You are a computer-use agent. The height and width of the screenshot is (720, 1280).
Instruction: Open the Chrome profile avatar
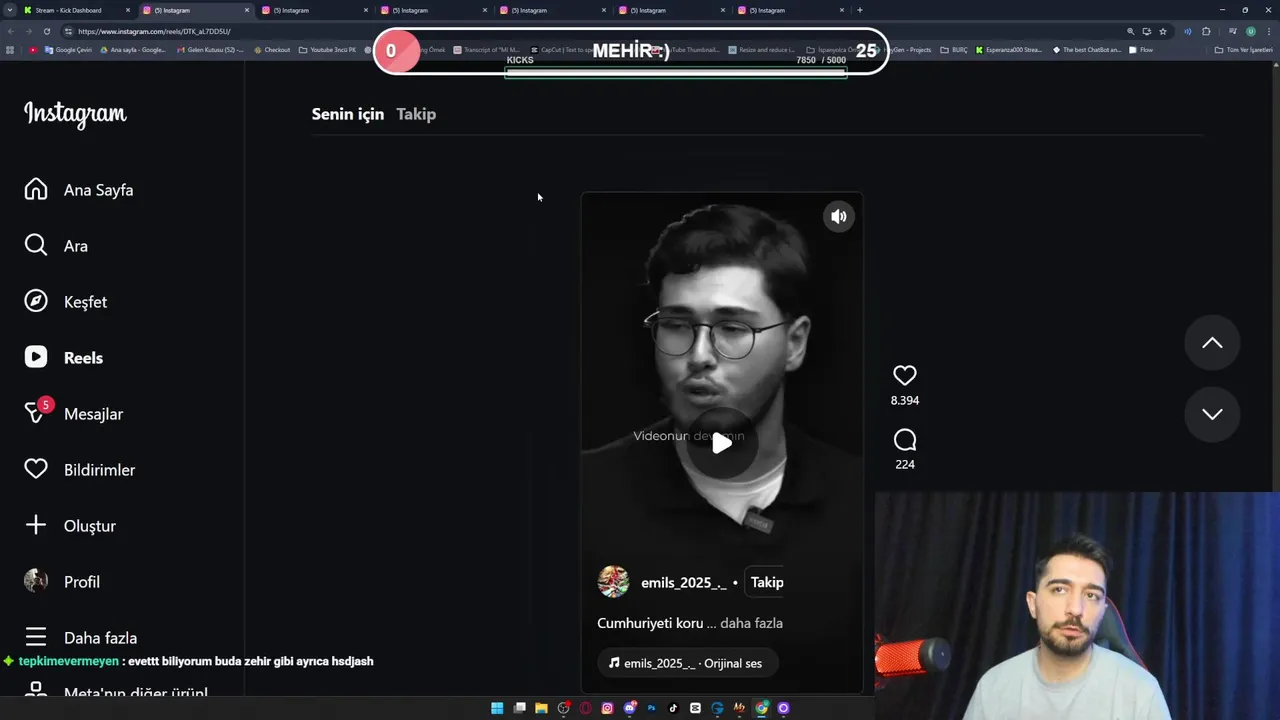(x=1251, y=31)
